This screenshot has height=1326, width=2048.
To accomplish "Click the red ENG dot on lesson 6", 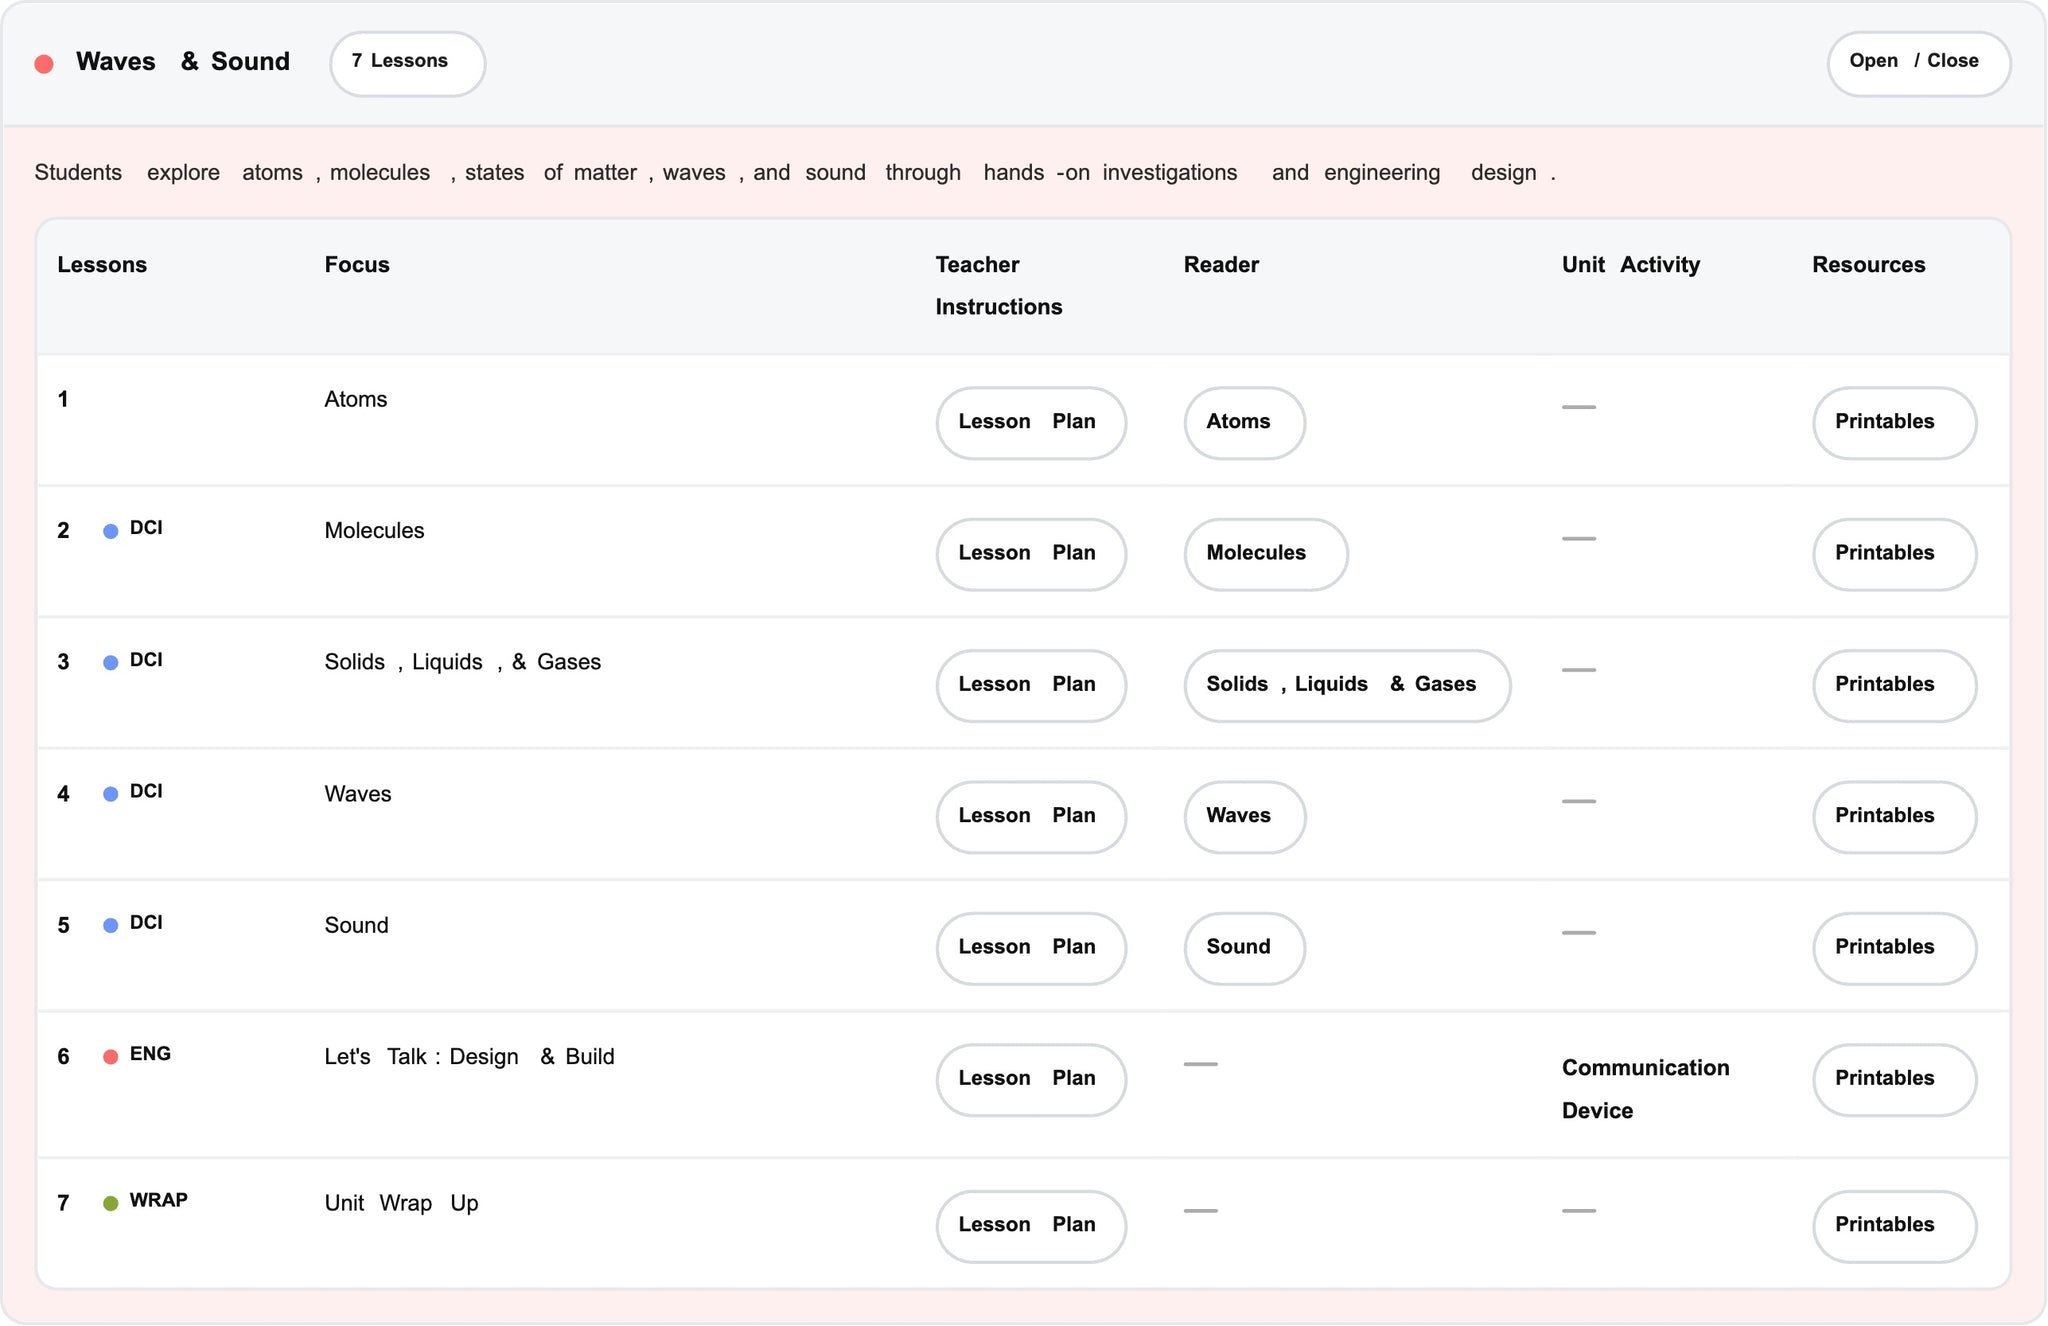I will pos(111,1057).
